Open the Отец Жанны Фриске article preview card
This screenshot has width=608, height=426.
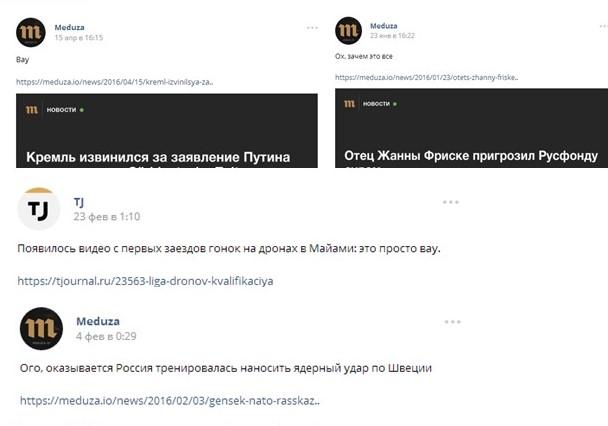[x=472, y=128]
